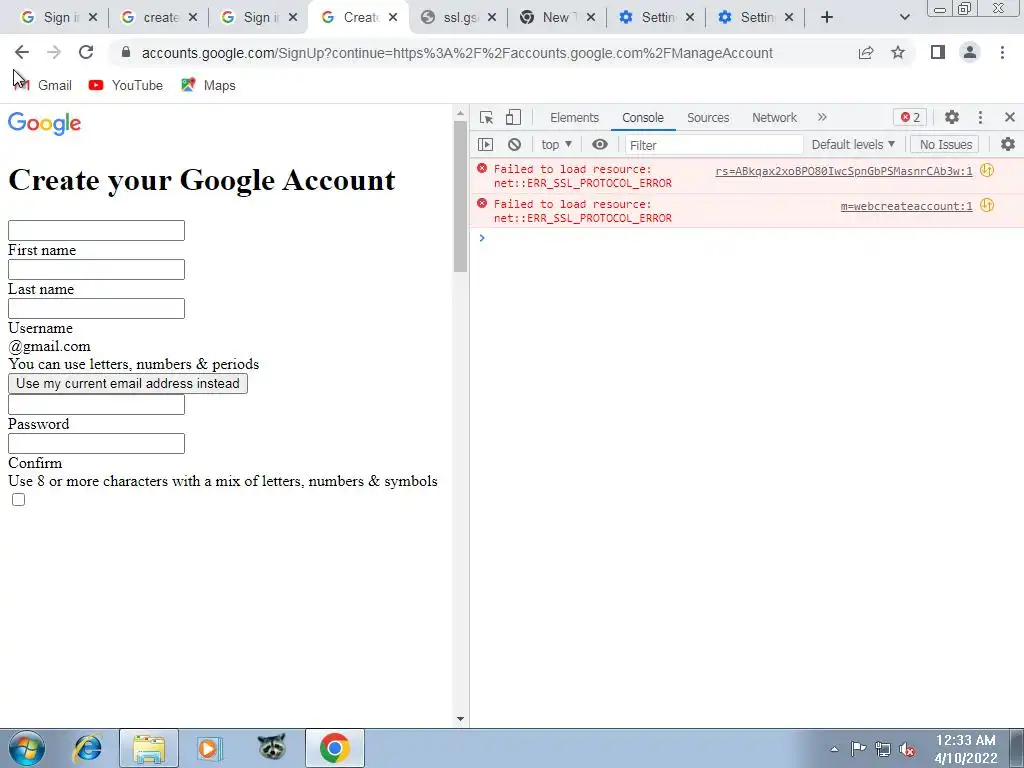The width and height of the screenshot is (1024, 768).
Task: Click the browser back arrow
Action: click(x=22, y=52)
